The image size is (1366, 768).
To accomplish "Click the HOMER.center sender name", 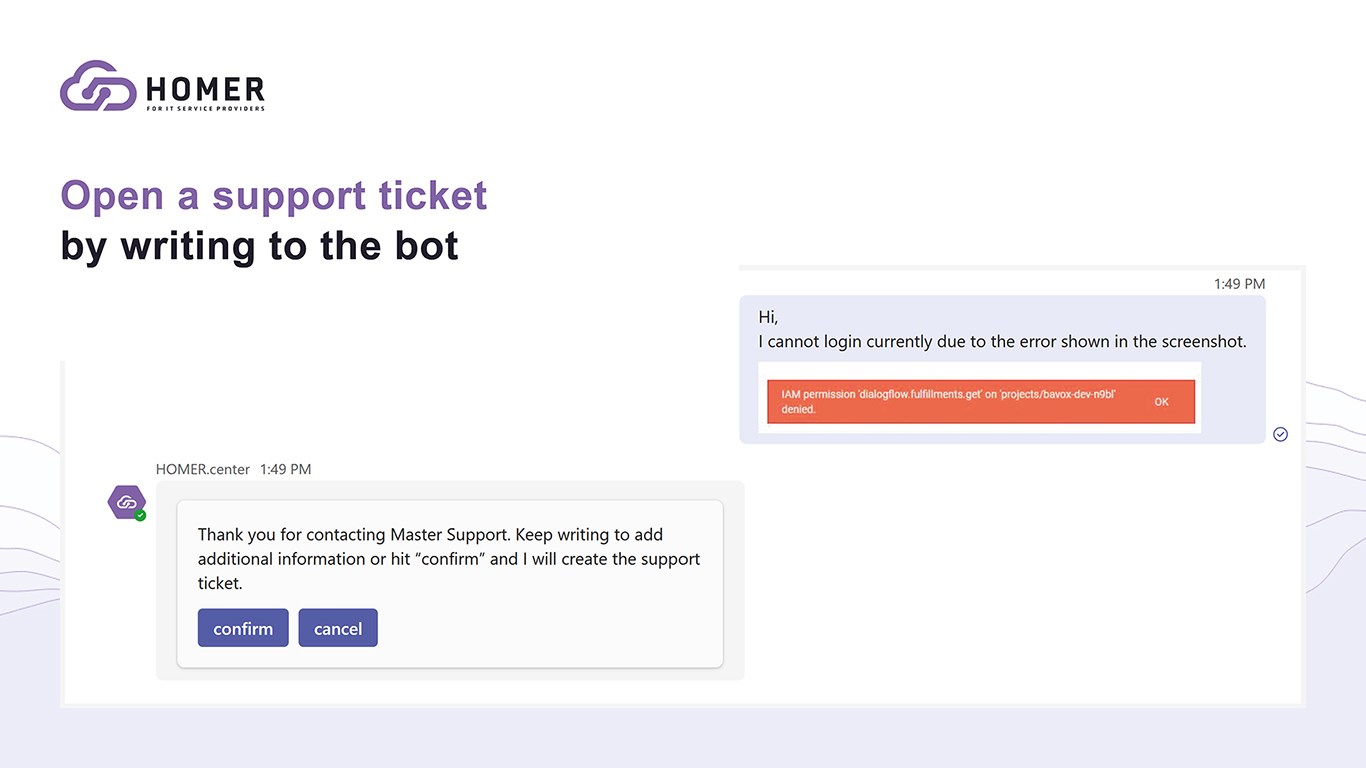I will coord(203,469).
